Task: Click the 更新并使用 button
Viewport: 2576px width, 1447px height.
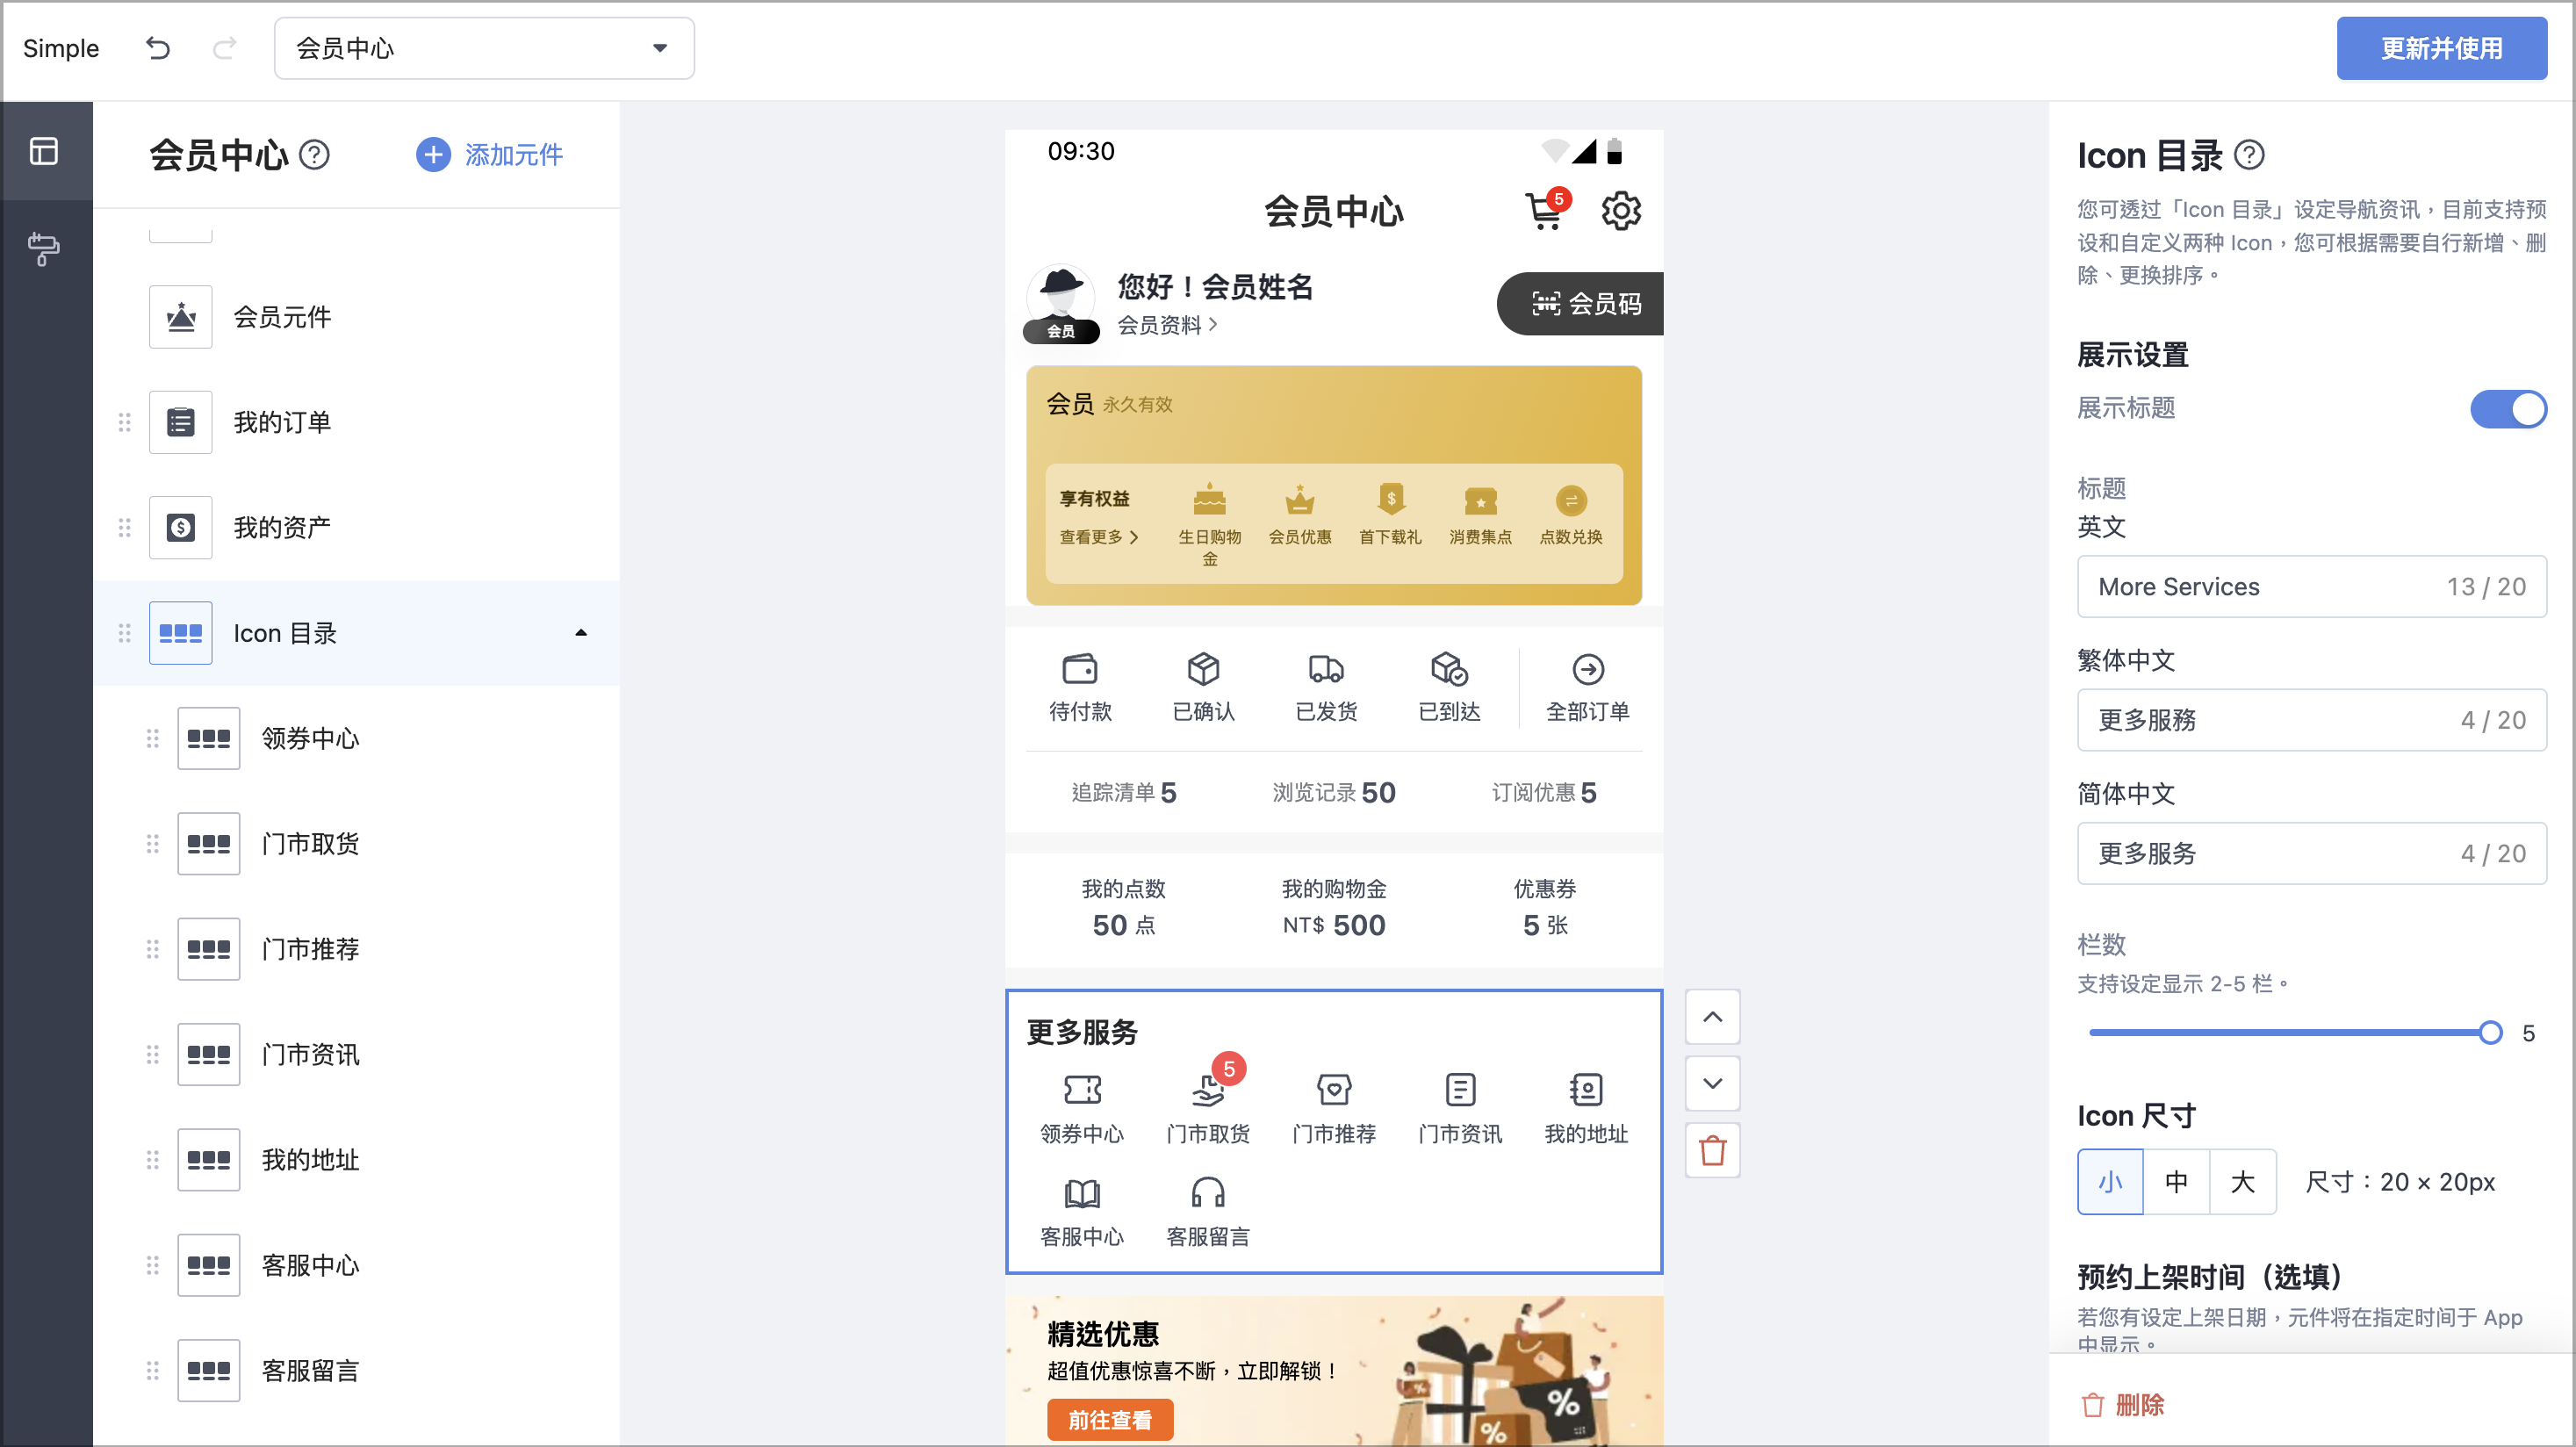Action: coord(2440,48)
